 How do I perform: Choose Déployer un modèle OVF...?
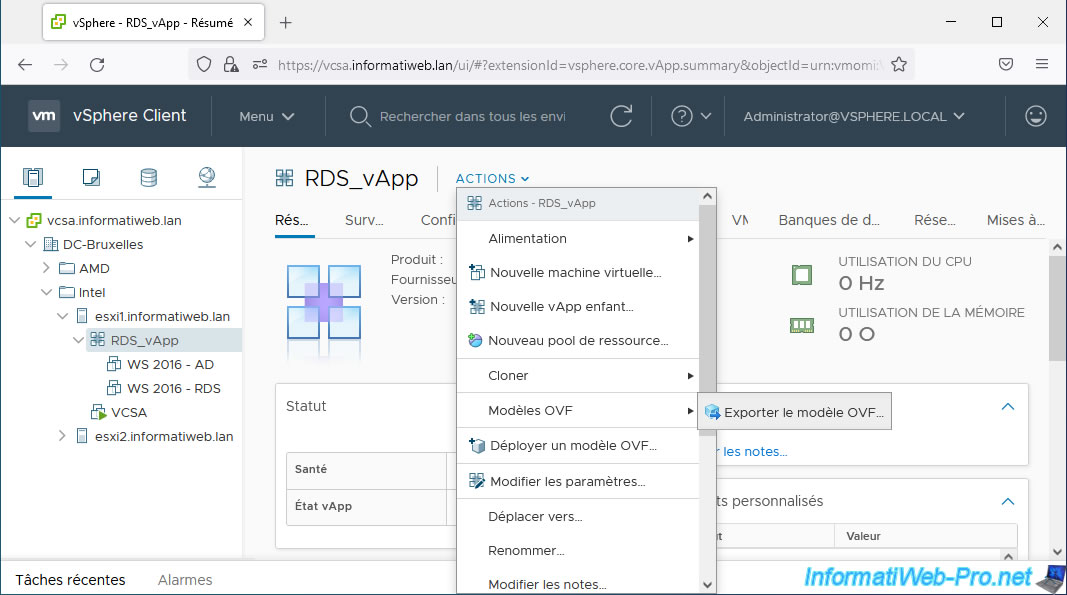(x=578, y=446)
